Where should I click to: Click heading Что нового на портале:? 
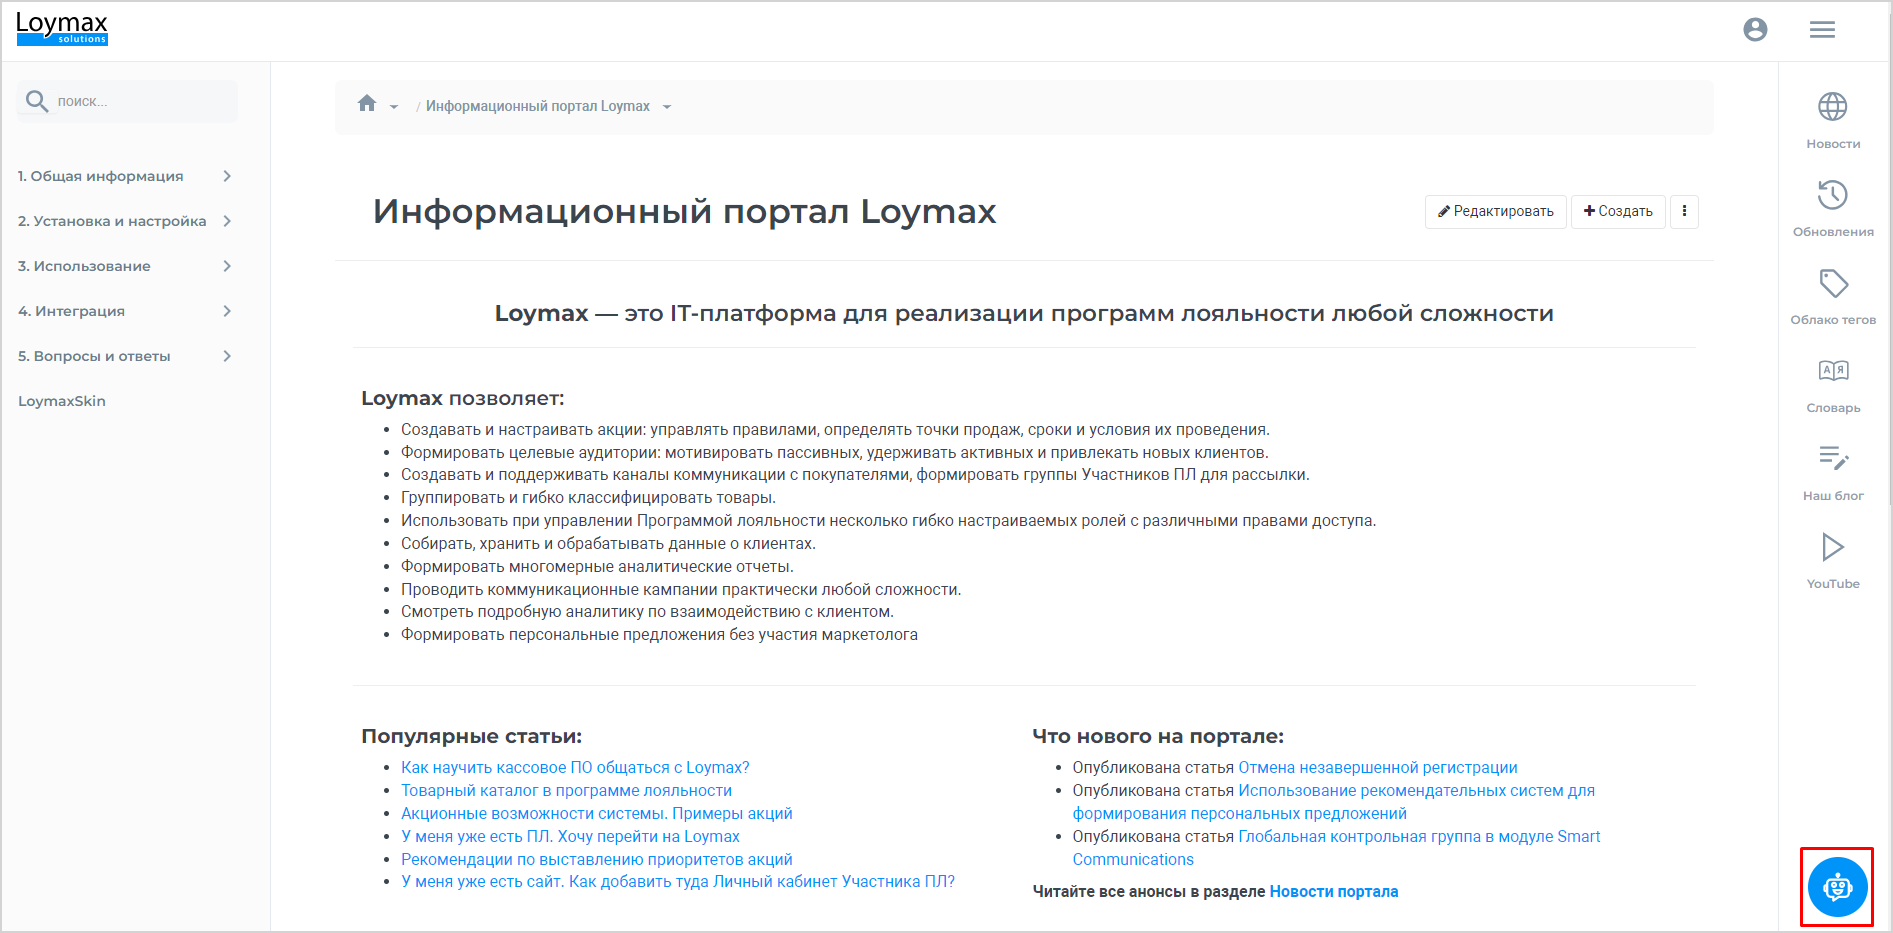coord(1158,737)
